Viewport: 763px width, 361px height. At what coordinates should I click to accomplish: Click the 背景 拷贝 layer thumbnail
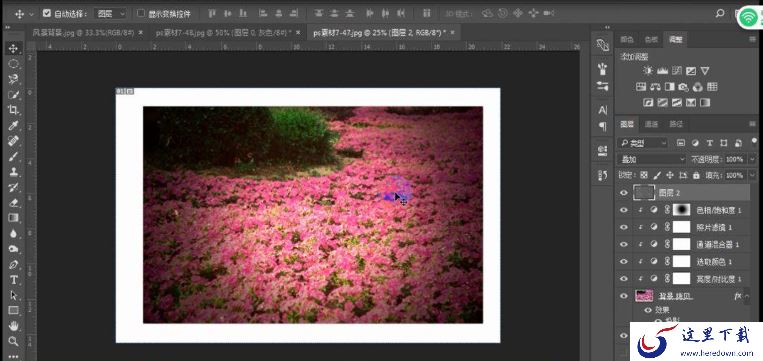[x=644, y=295]
